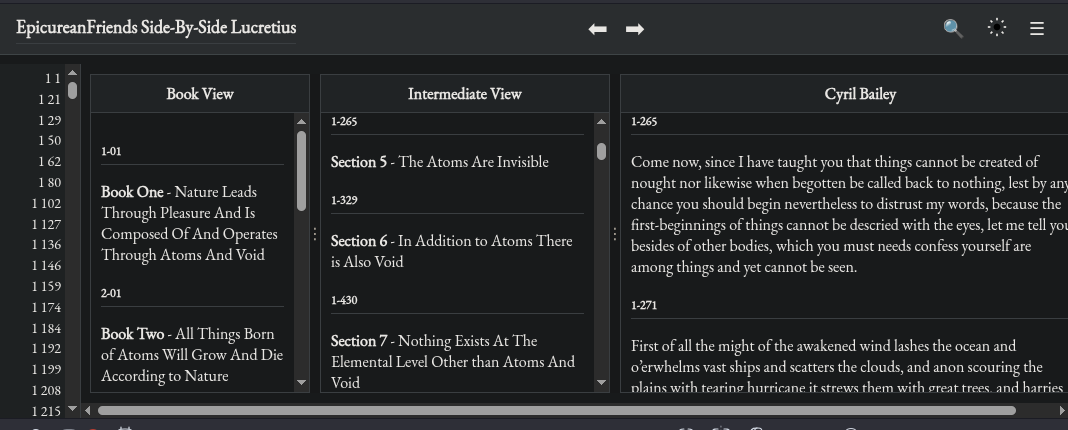Select the Cyril Bailey column header
The width and height of the screenshot is (1068, 430).
tap(860, 94)
